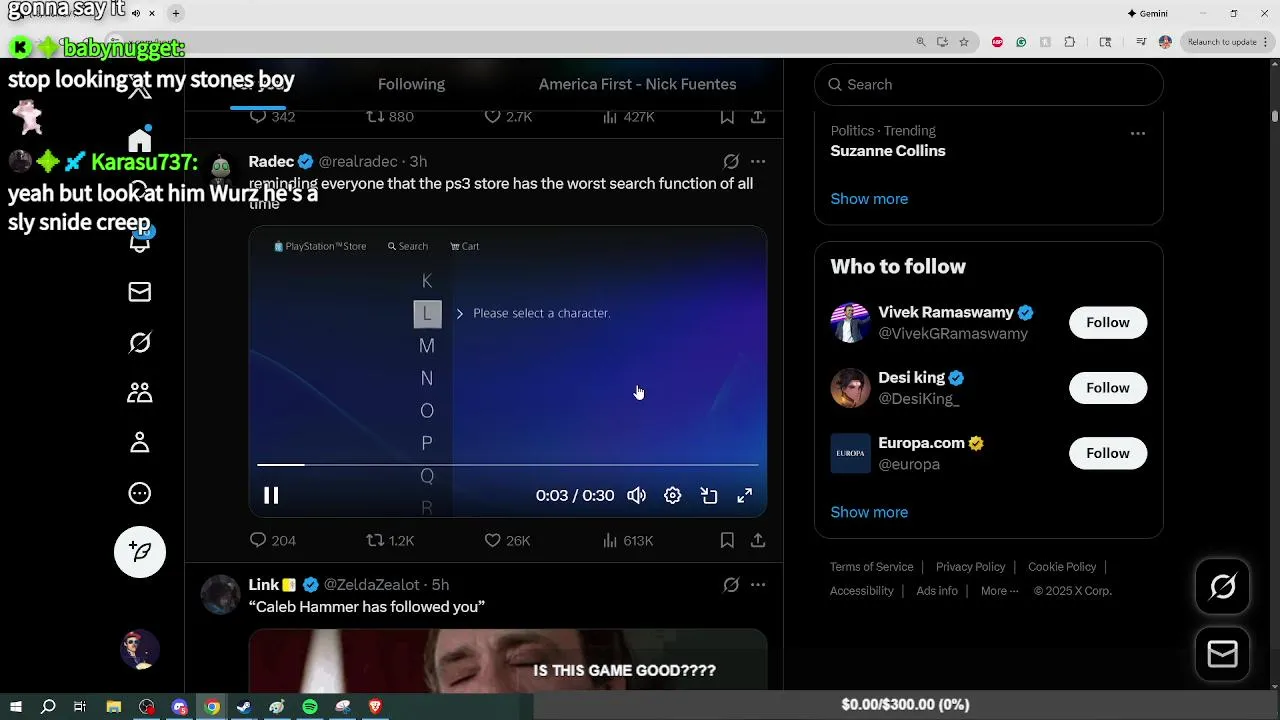Open floating Messages button at bottom right
The height and width of the screenshot is (720, 1280).
click(x=1223, y=654)
